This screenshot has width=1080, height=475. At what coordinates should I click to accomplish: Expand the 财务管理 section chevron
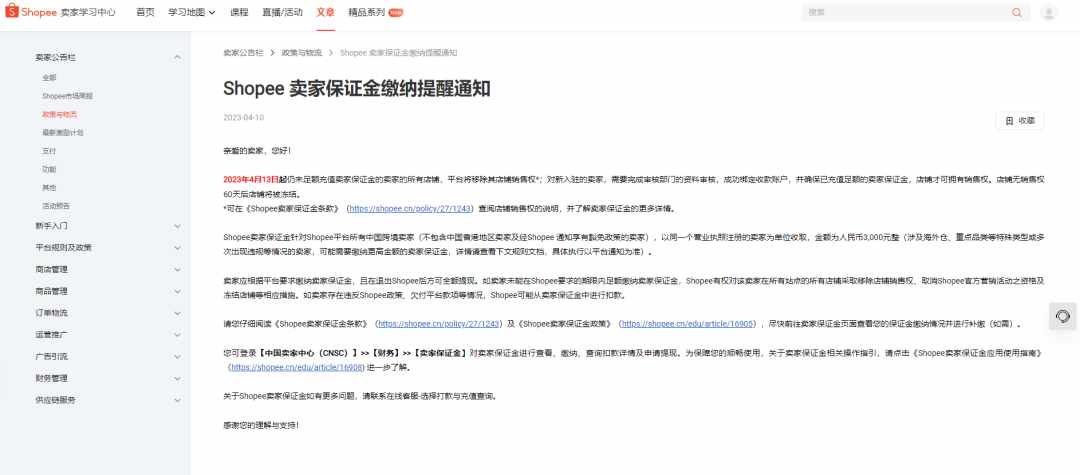point(177,378)
